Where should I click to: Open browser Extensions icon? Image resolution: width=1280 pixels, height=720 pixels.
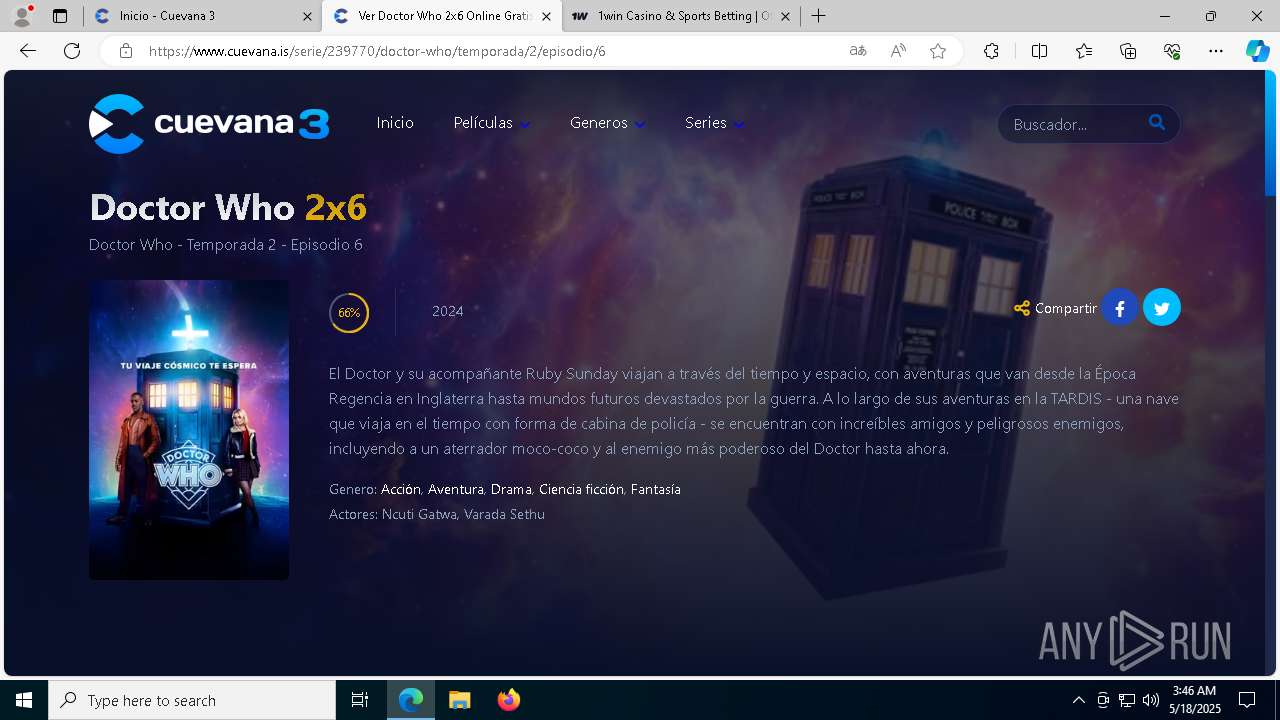(x=991, y=51)
